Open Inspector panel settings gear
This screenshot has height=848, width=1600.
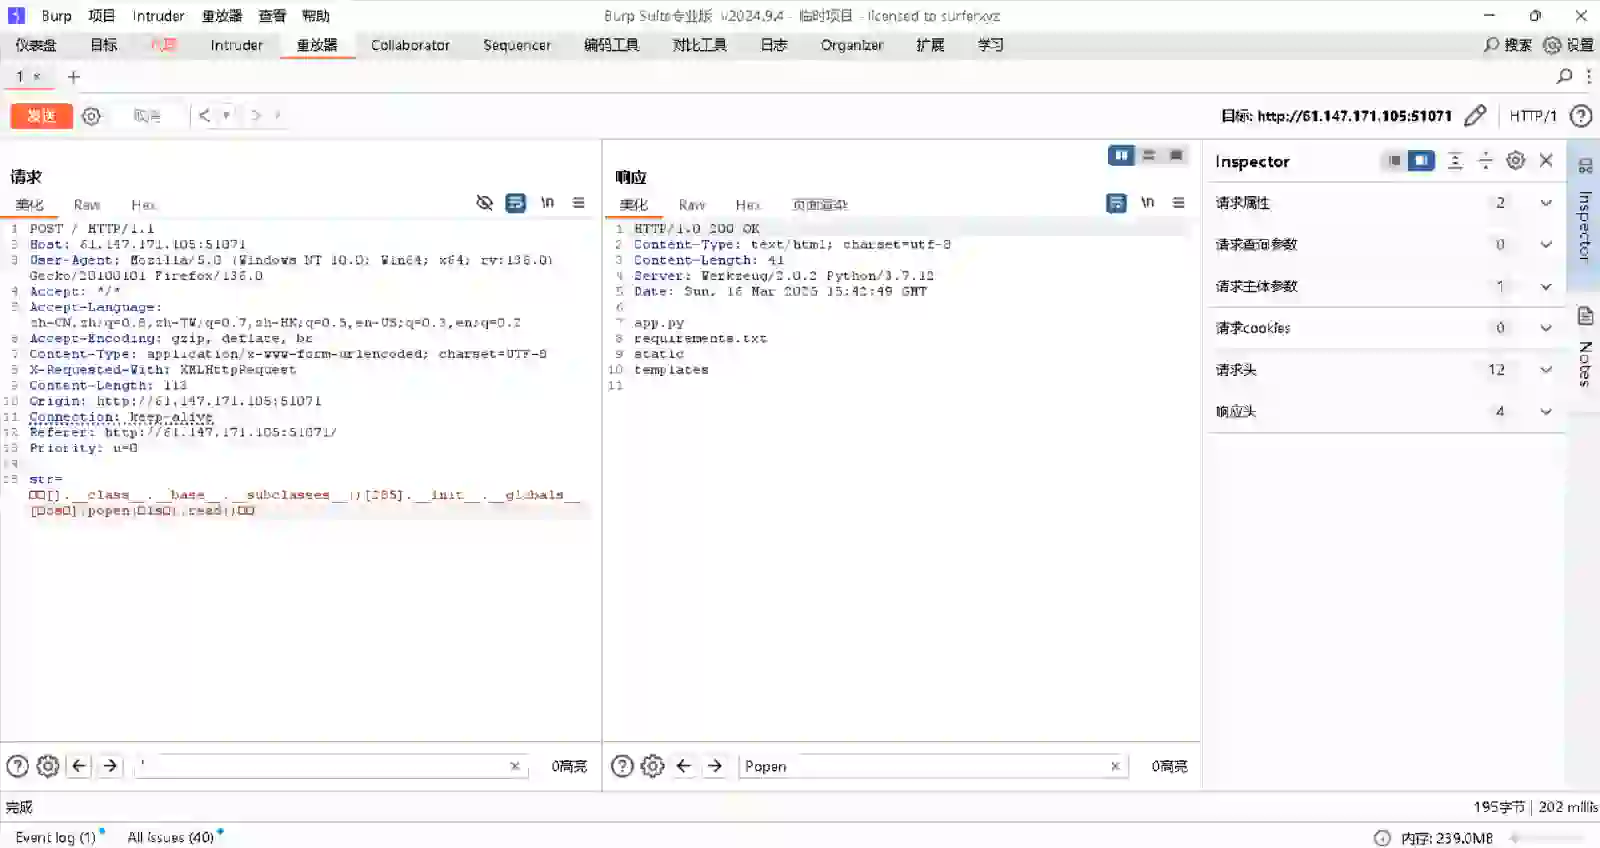coord(1515,161)
